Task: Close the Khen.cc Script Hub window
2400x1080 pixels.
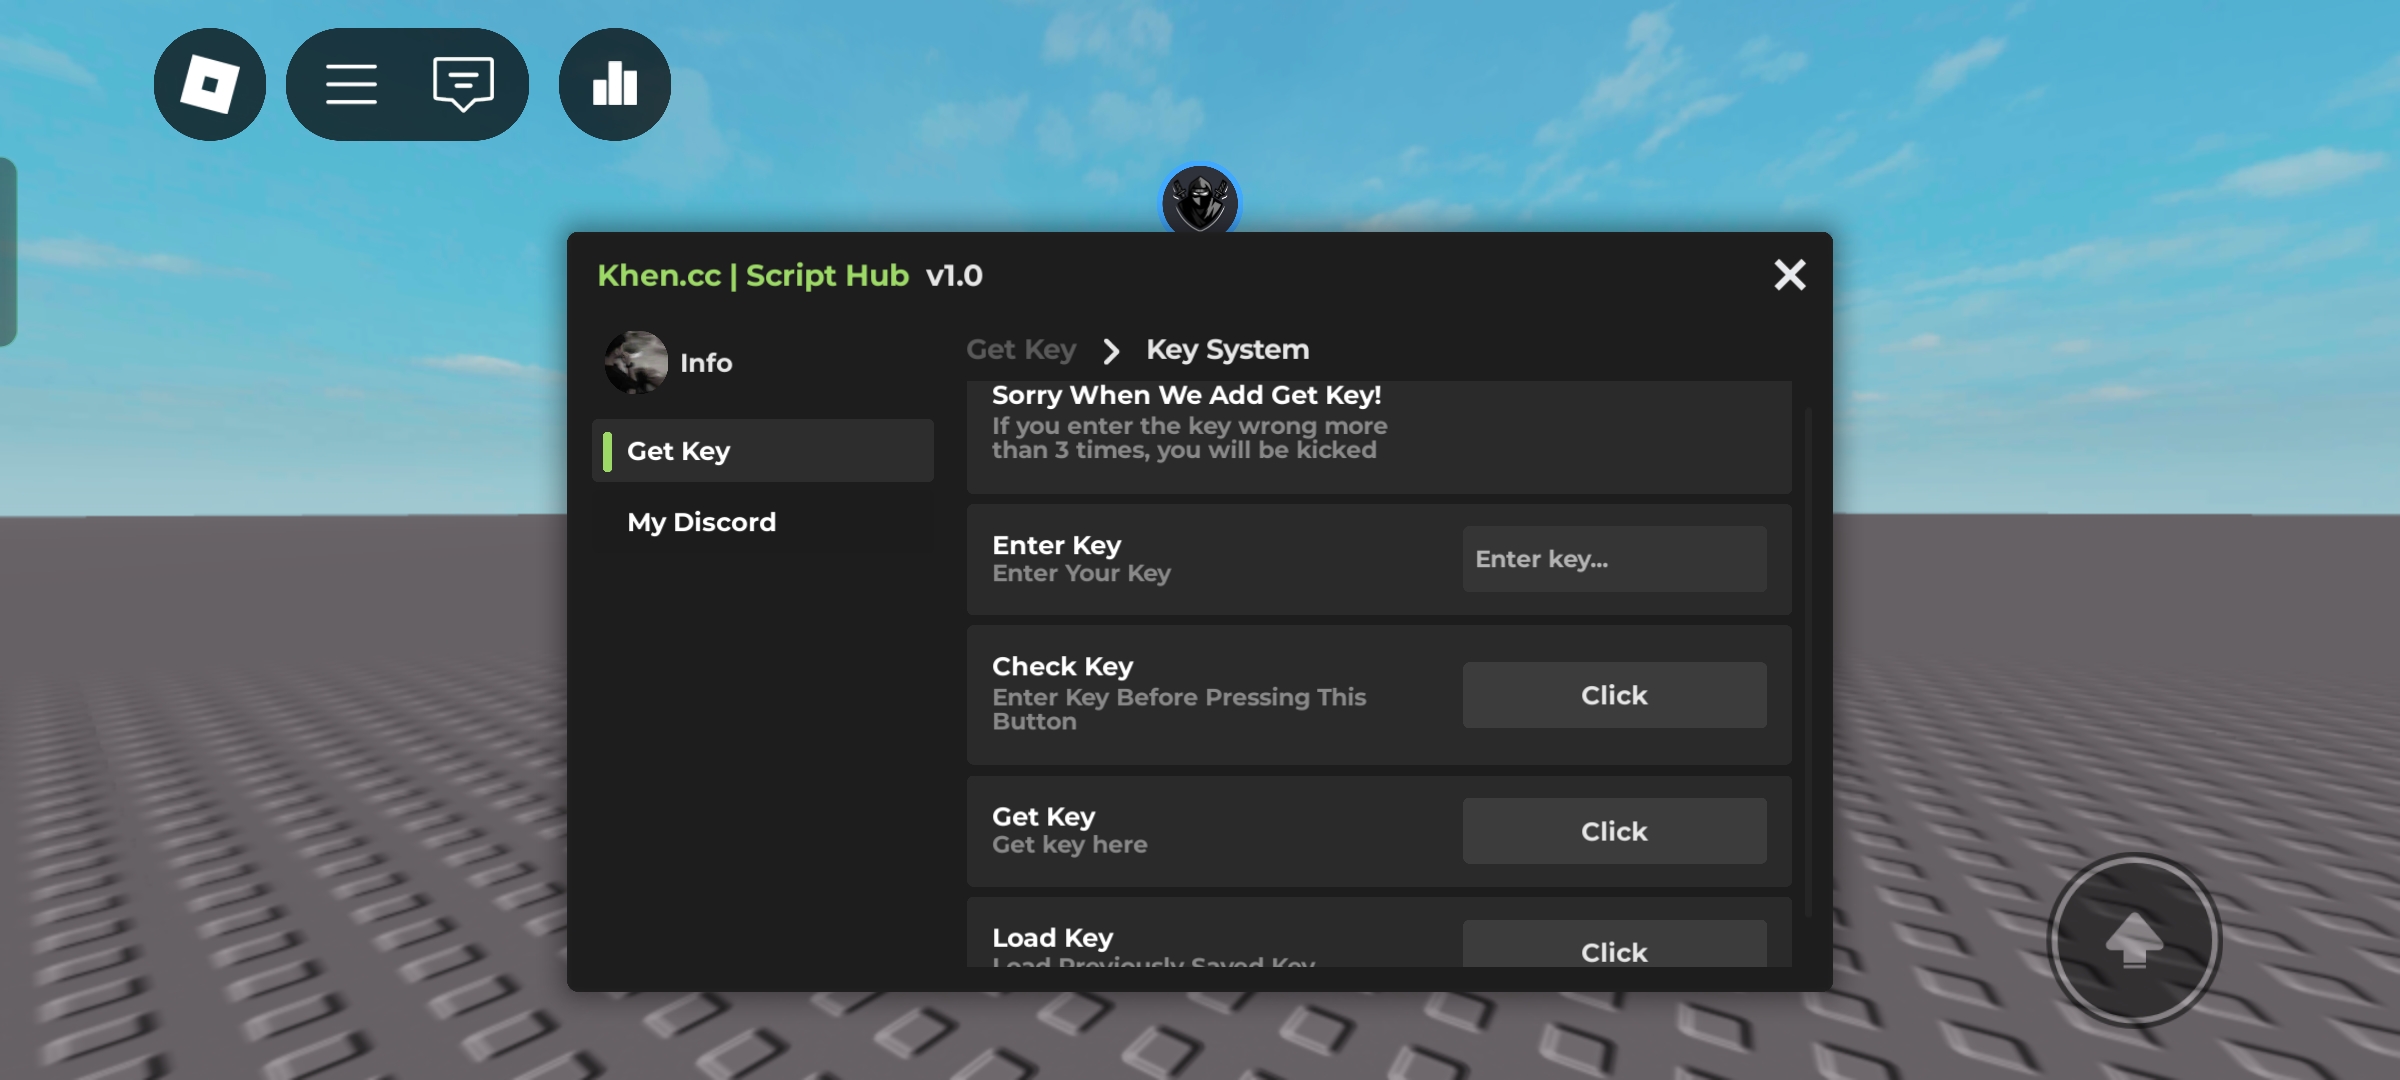Action: tap(1790, 275)
